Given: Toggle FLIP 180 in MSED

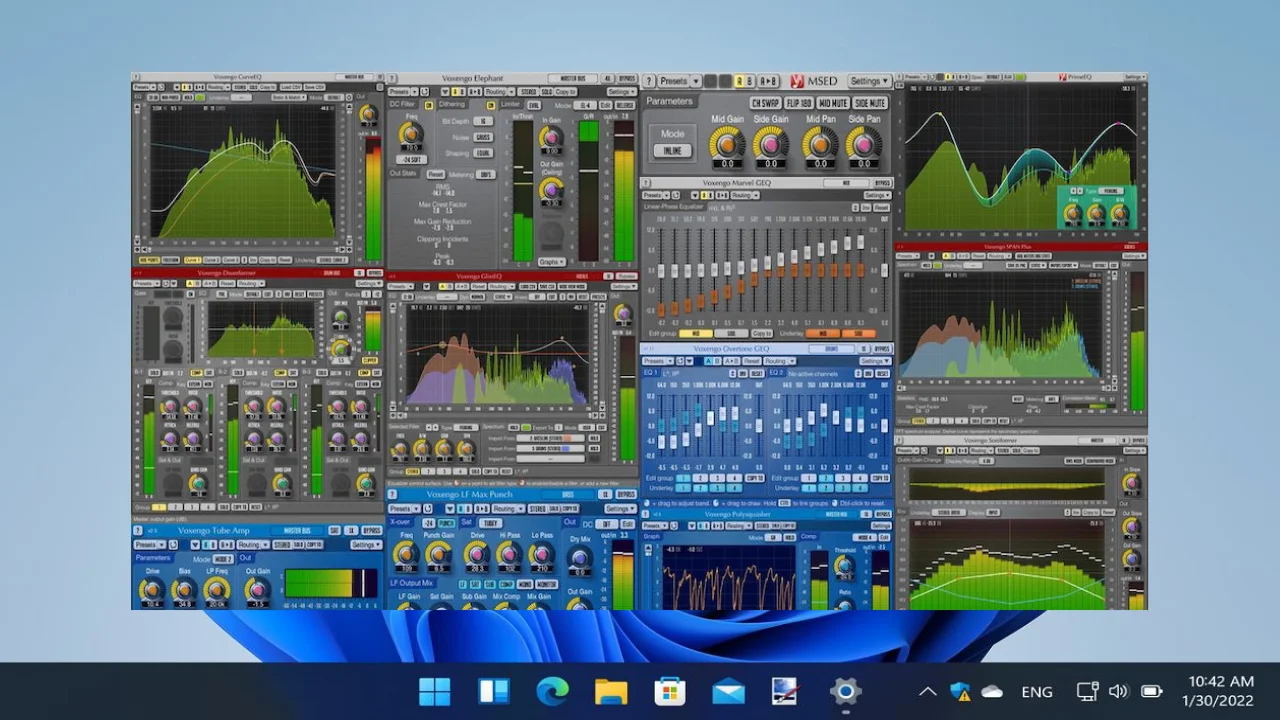Looking at the screenshot, I should (x=799, y=103).
